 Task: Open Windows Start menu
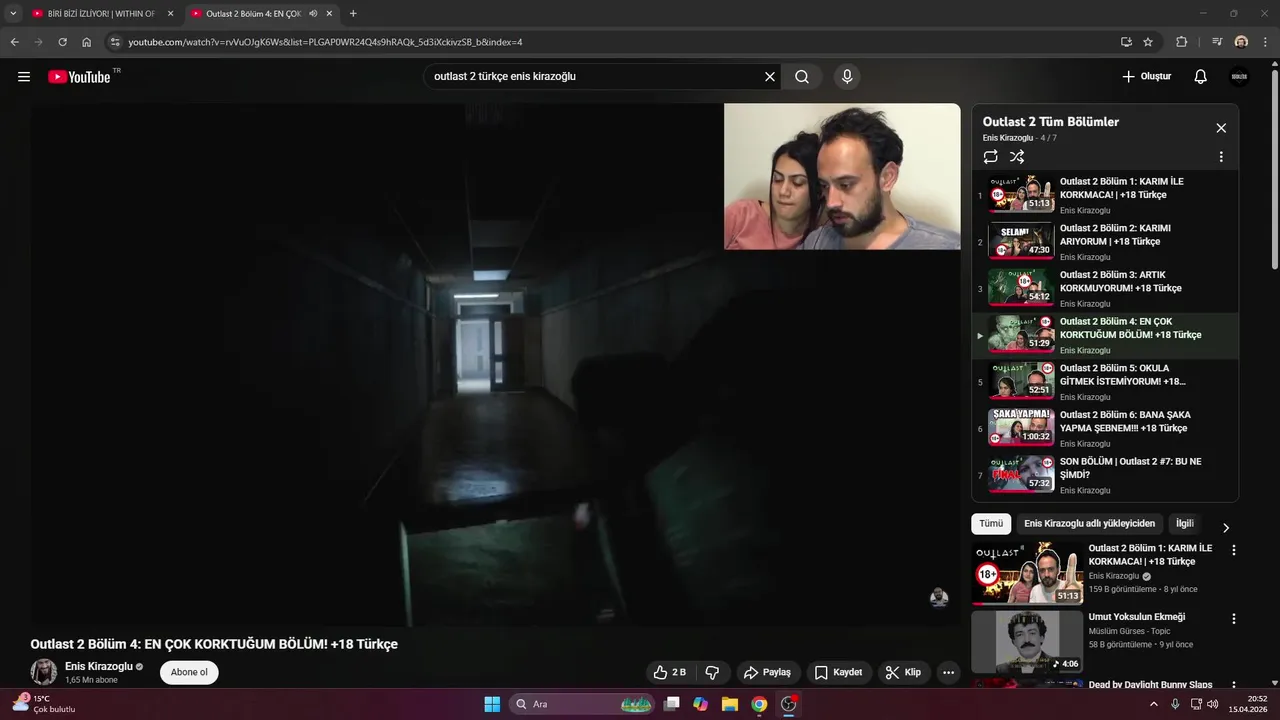[492, 704]
